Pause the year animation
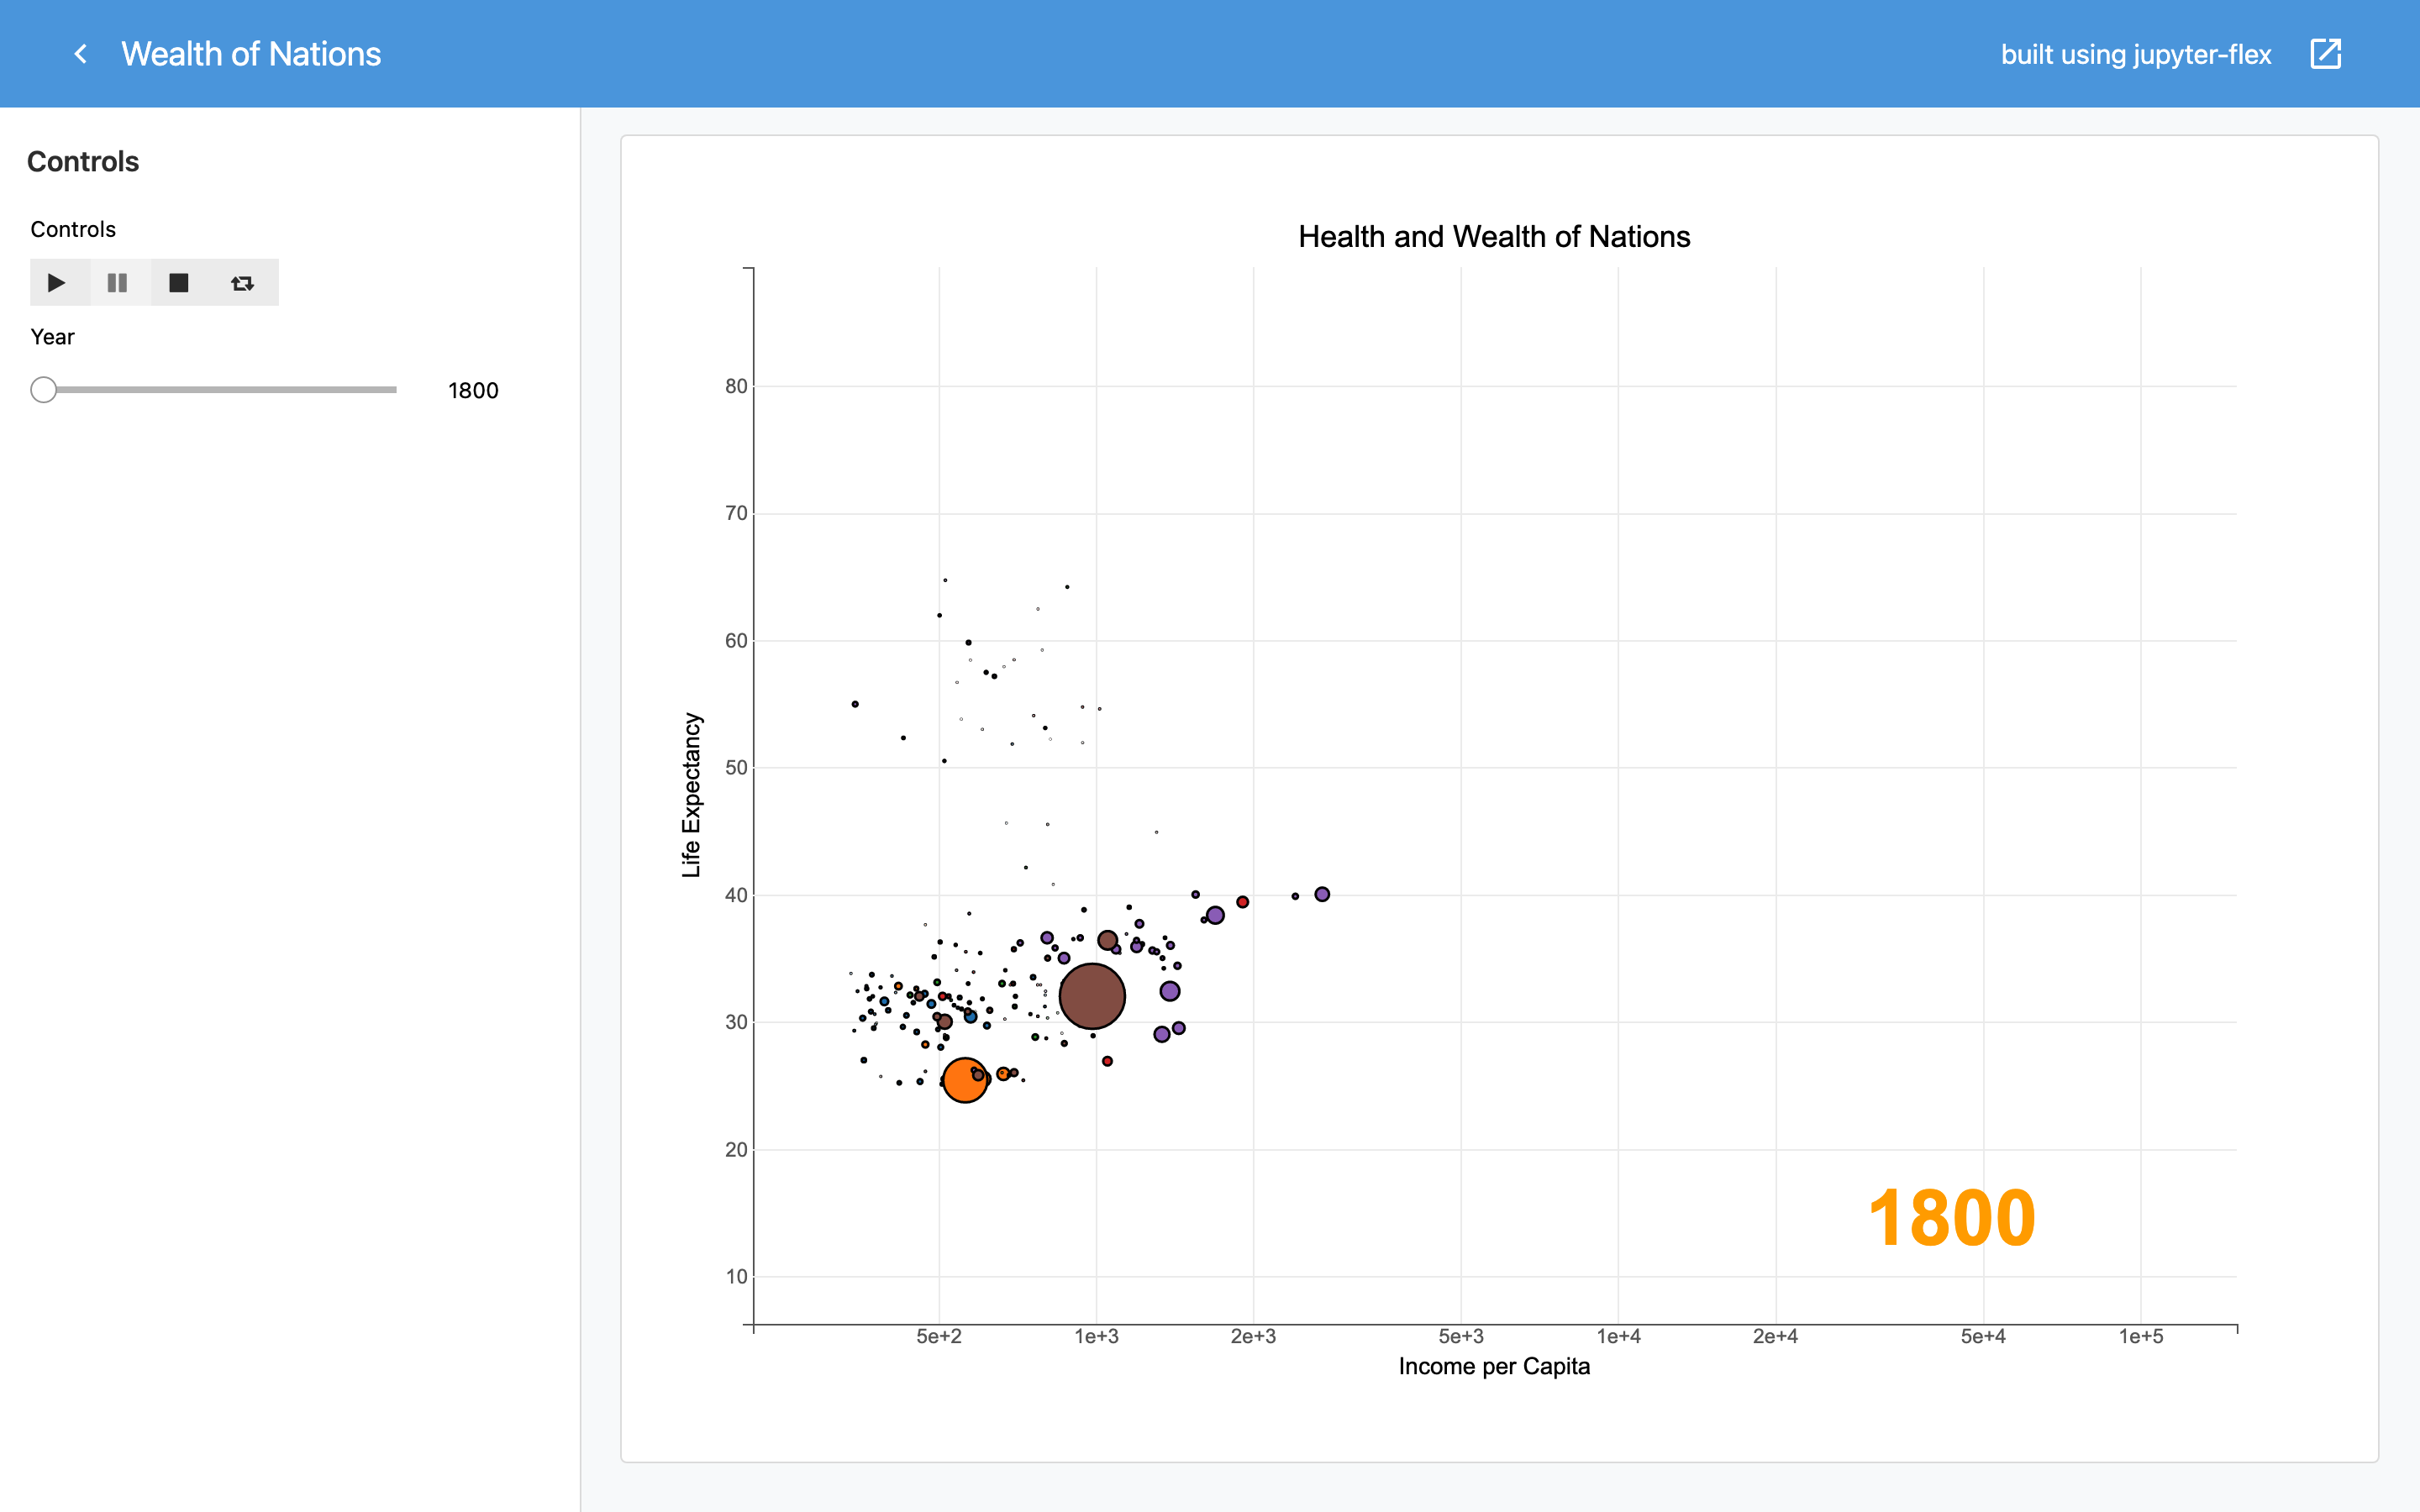 (x=117, y=283)
